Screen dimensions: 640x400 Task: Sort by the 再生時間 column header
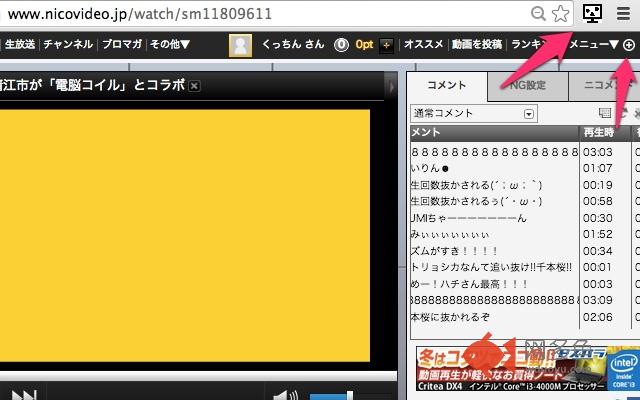(605, 132)
